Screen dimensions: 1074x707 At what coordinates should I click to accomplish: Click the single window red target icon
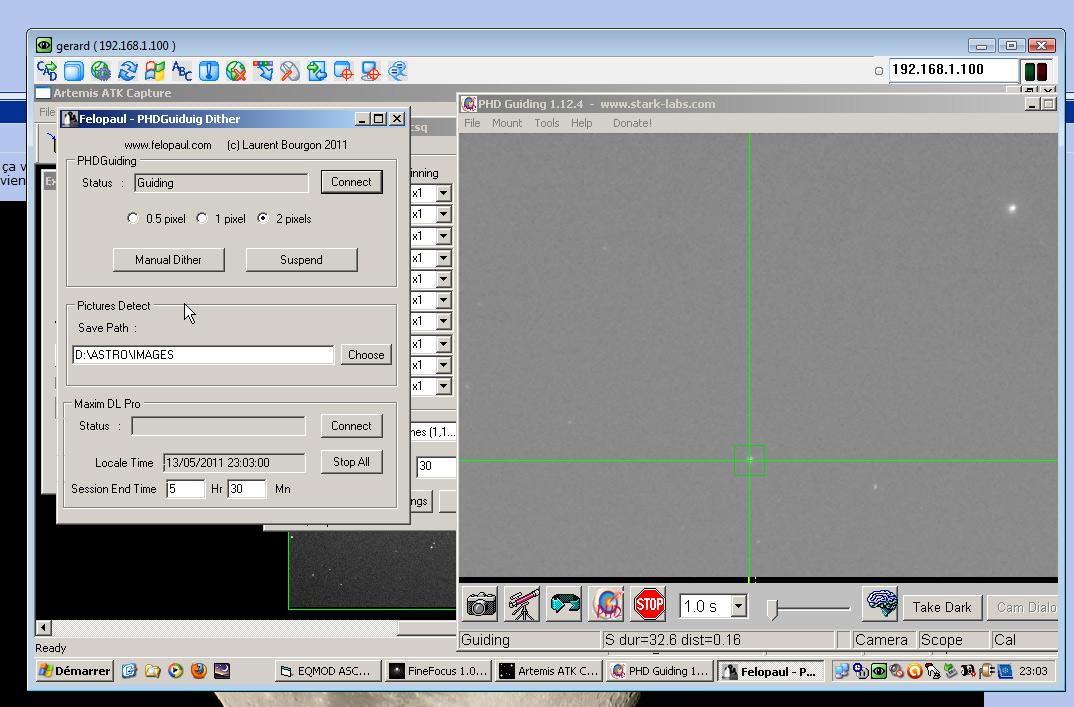pos(344,71)
